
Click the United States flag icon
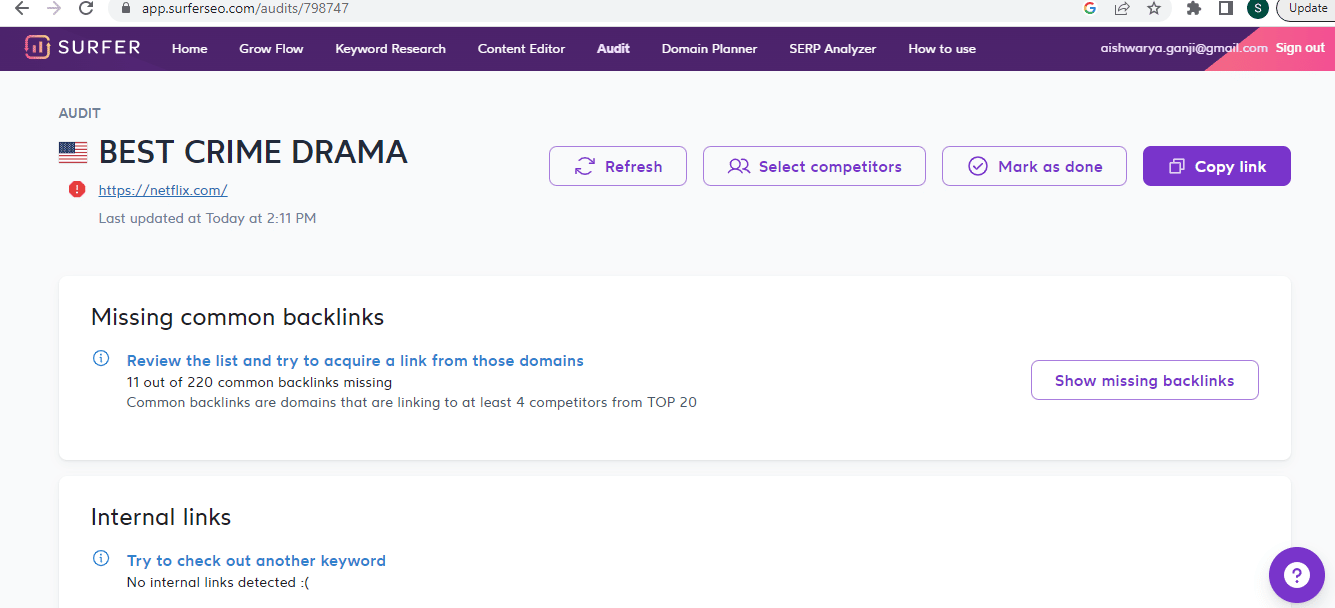click(73, 153)
